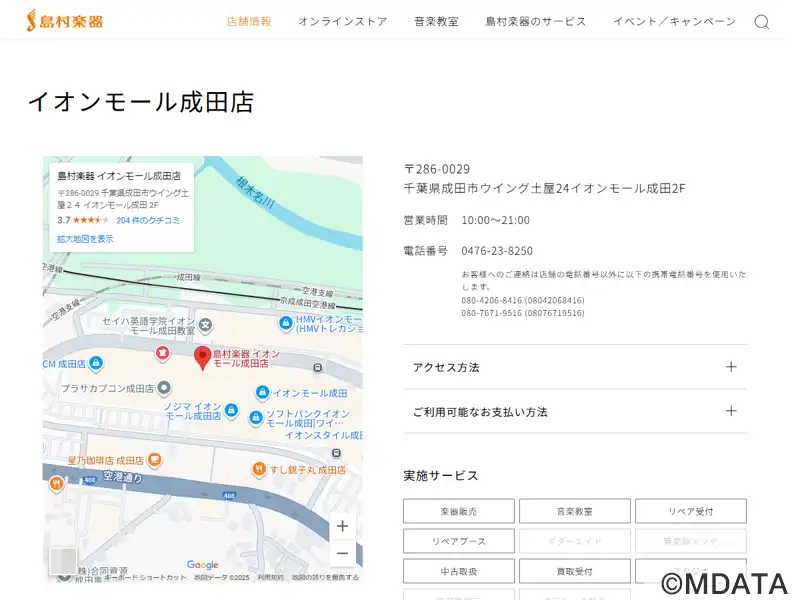The image size is (800, 600).
Task: Go to オンラインストア in the navigation
Action: (x=343, y=21)
